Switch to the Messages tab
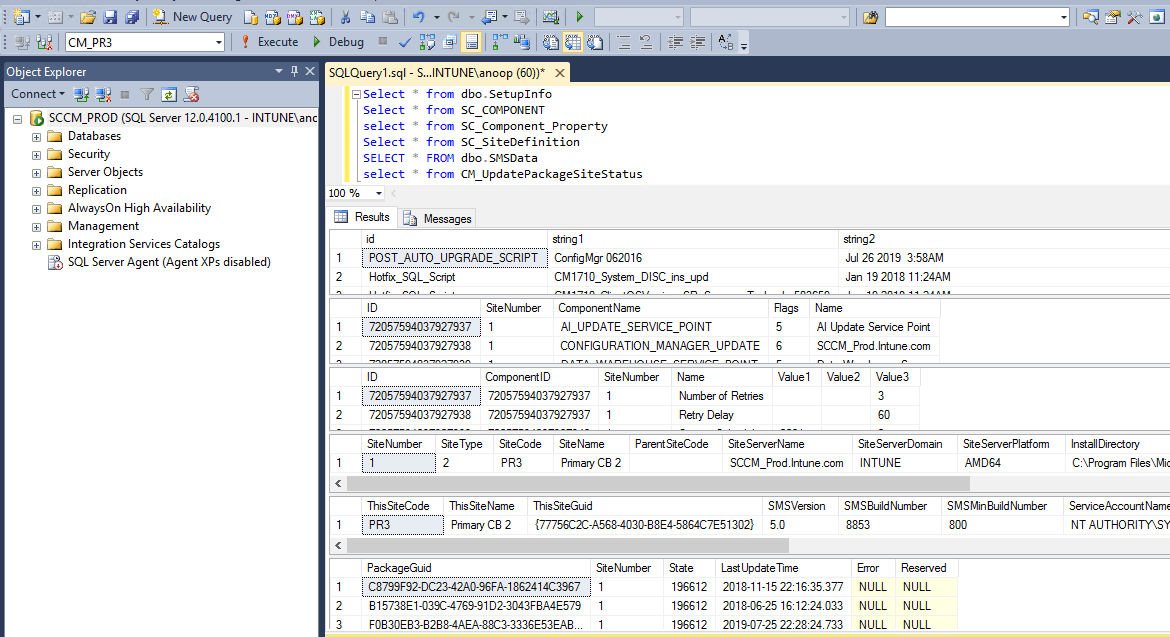Image resolution: width=1170 pixels, height=637 pixels. pyautogui.click(x=438, y=219)
